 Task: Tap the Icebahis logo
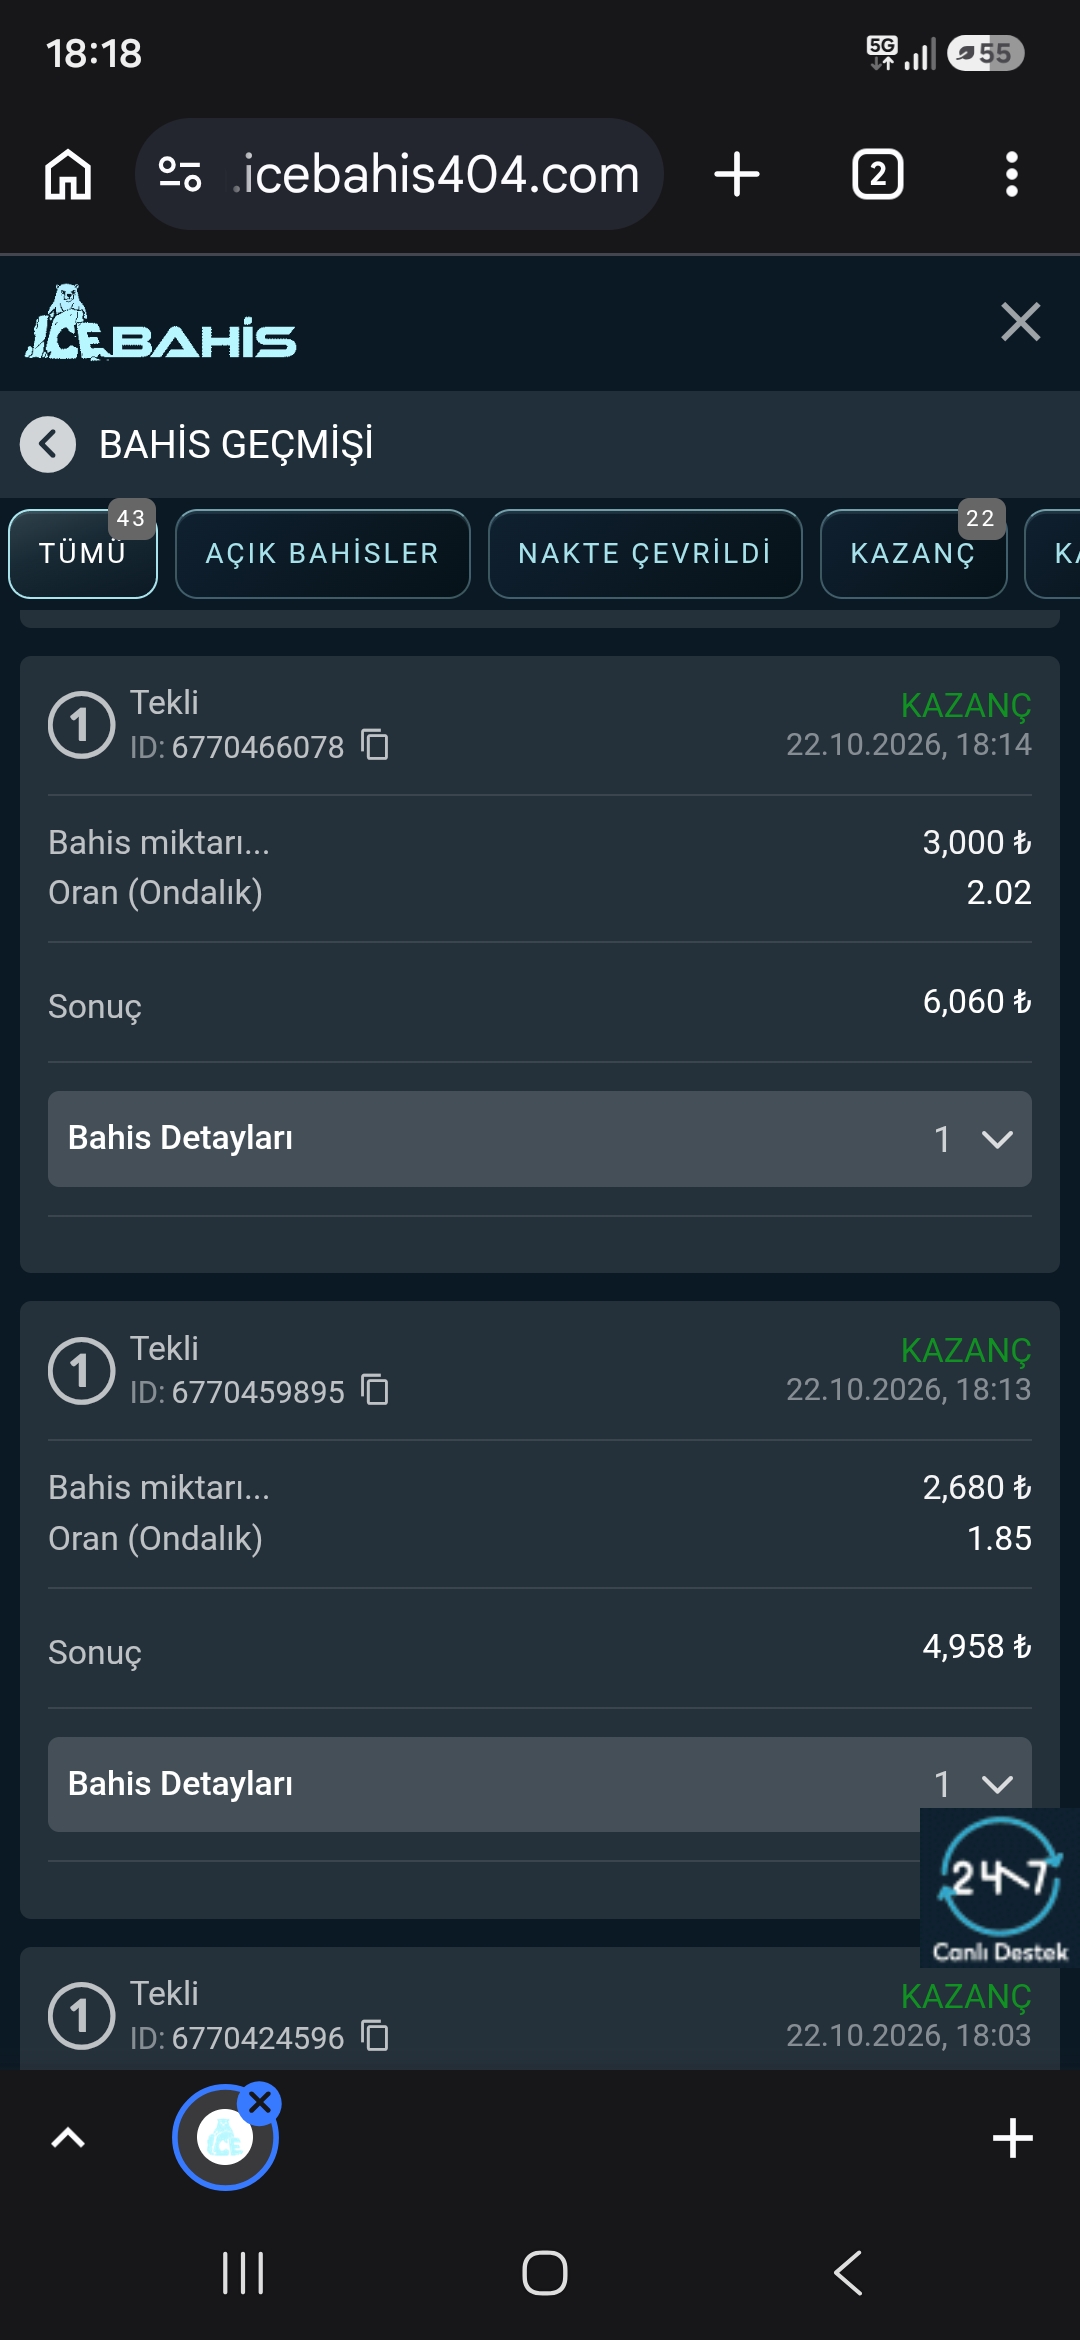161,323
